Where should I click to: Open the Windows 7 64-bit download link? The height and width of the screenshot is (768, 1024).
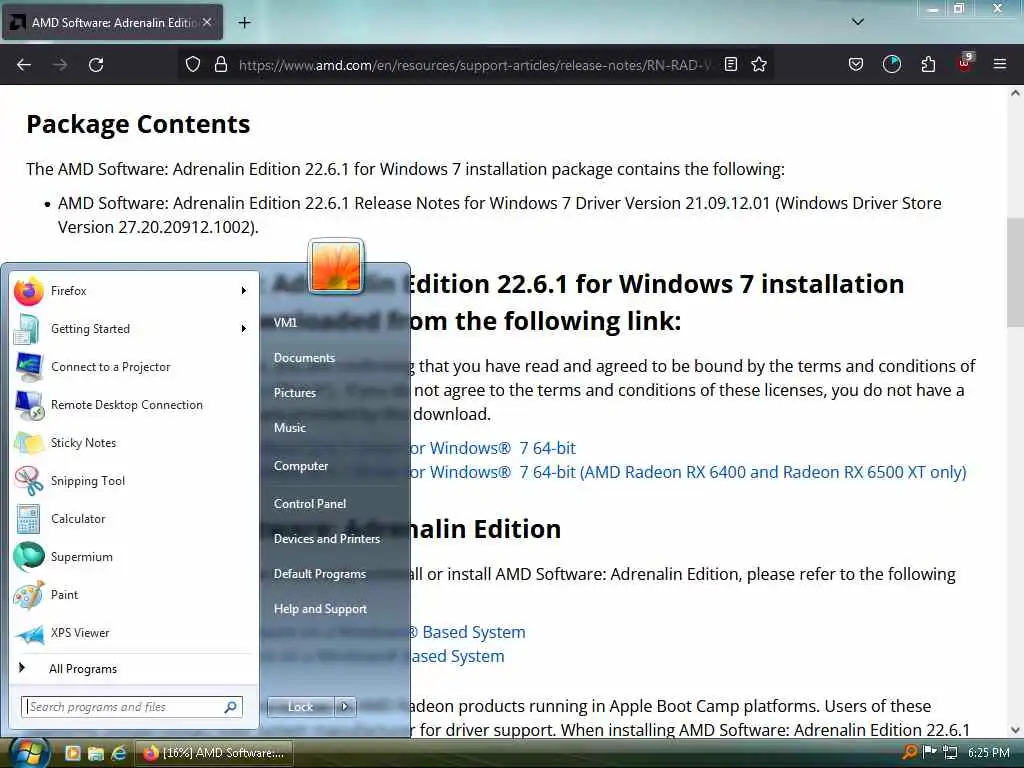pyautogui.click(x=494, y=448)
